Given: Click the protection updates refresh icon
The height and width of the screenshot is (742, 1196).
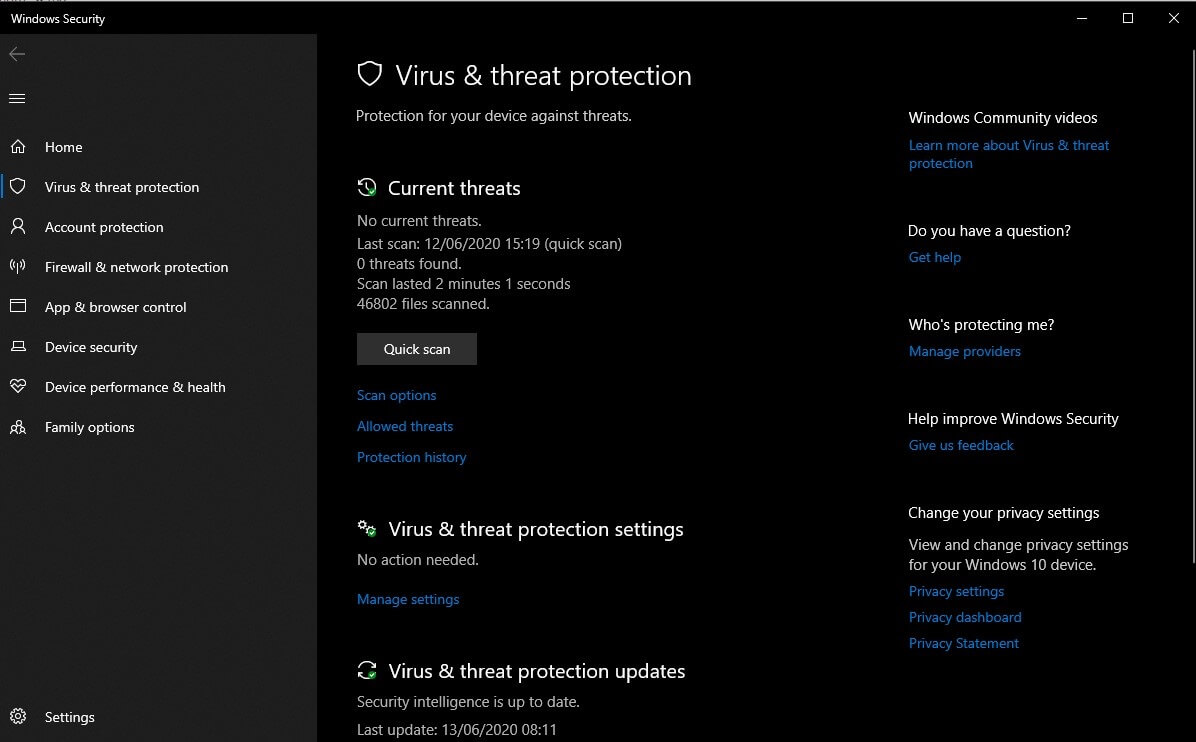Looking at the screenshot, I should [367, 670].
